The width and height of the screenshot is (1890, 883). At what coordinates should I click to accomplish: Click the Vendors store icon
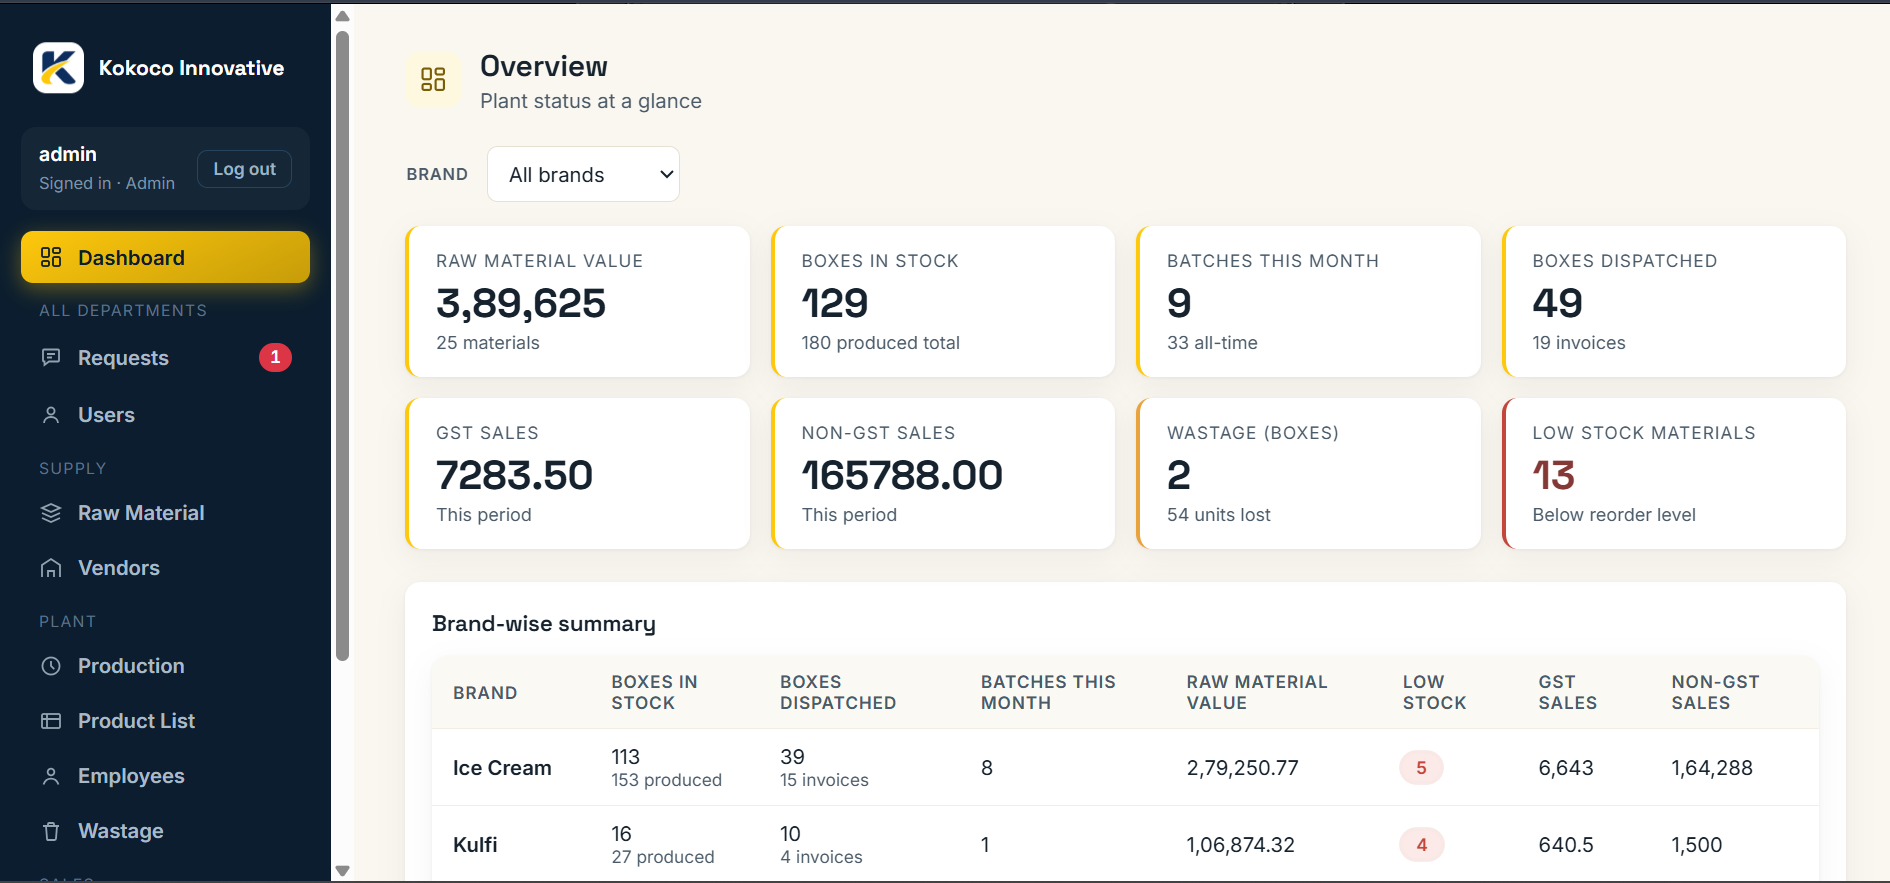51,568
